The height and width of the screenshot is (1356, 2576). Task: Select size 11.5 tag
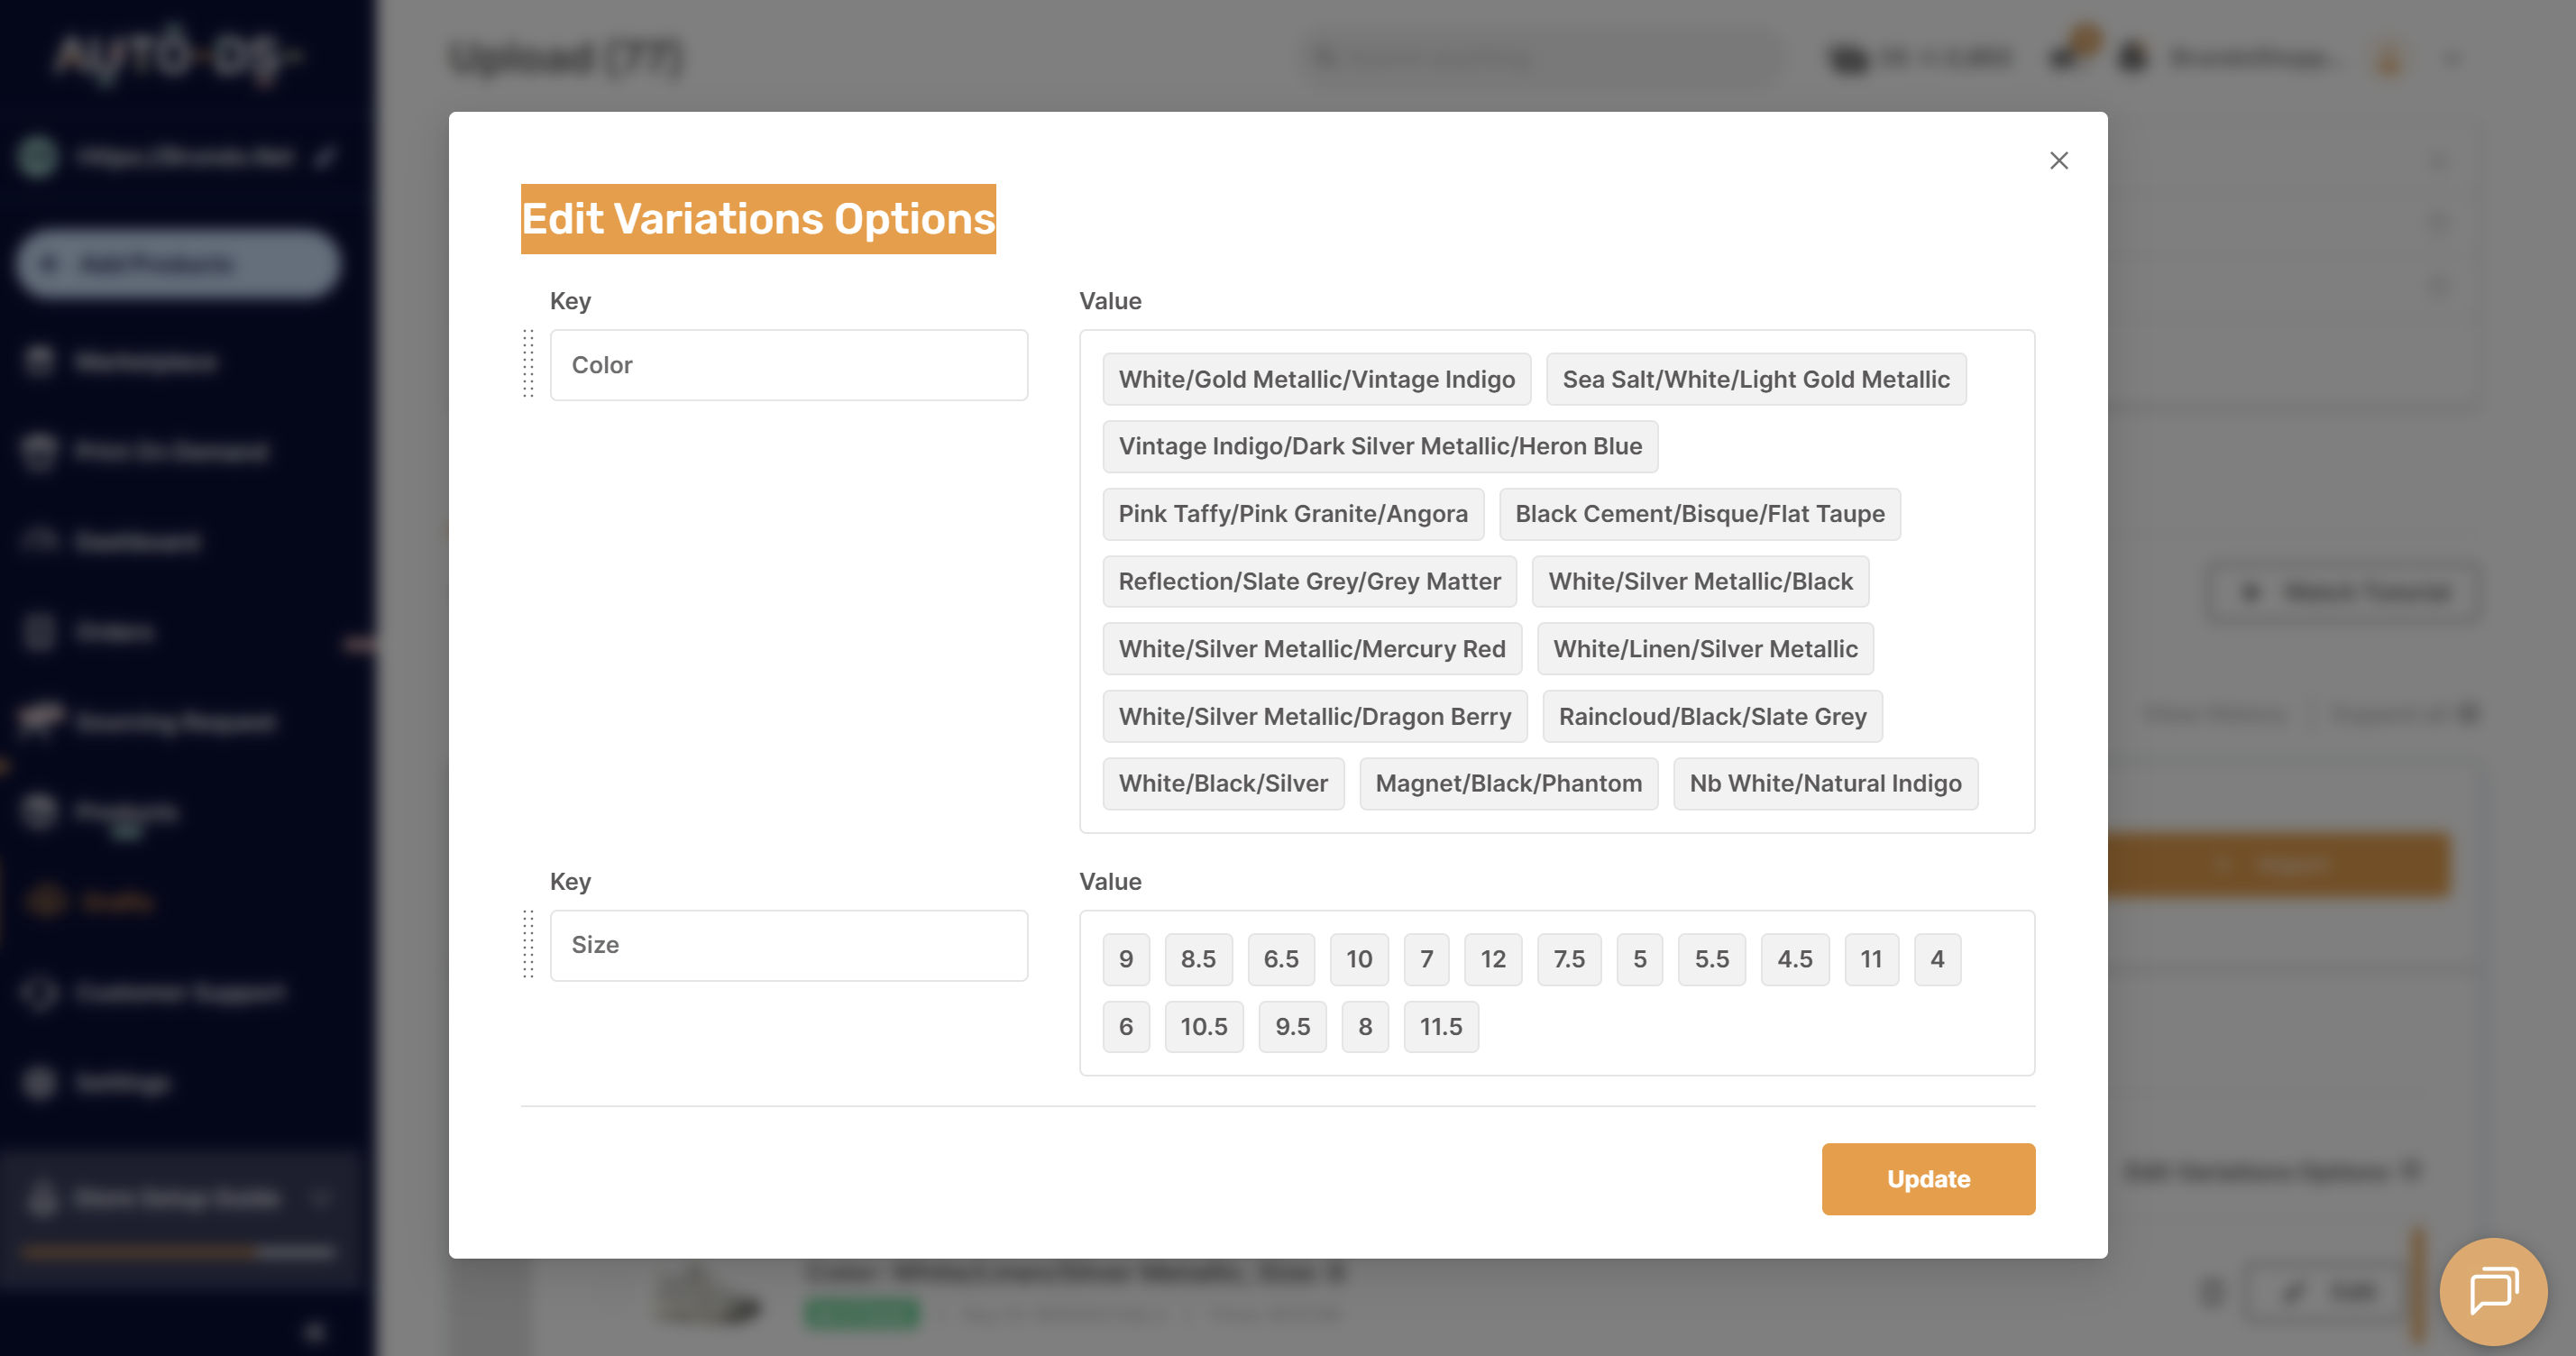pos(1440,1026)
